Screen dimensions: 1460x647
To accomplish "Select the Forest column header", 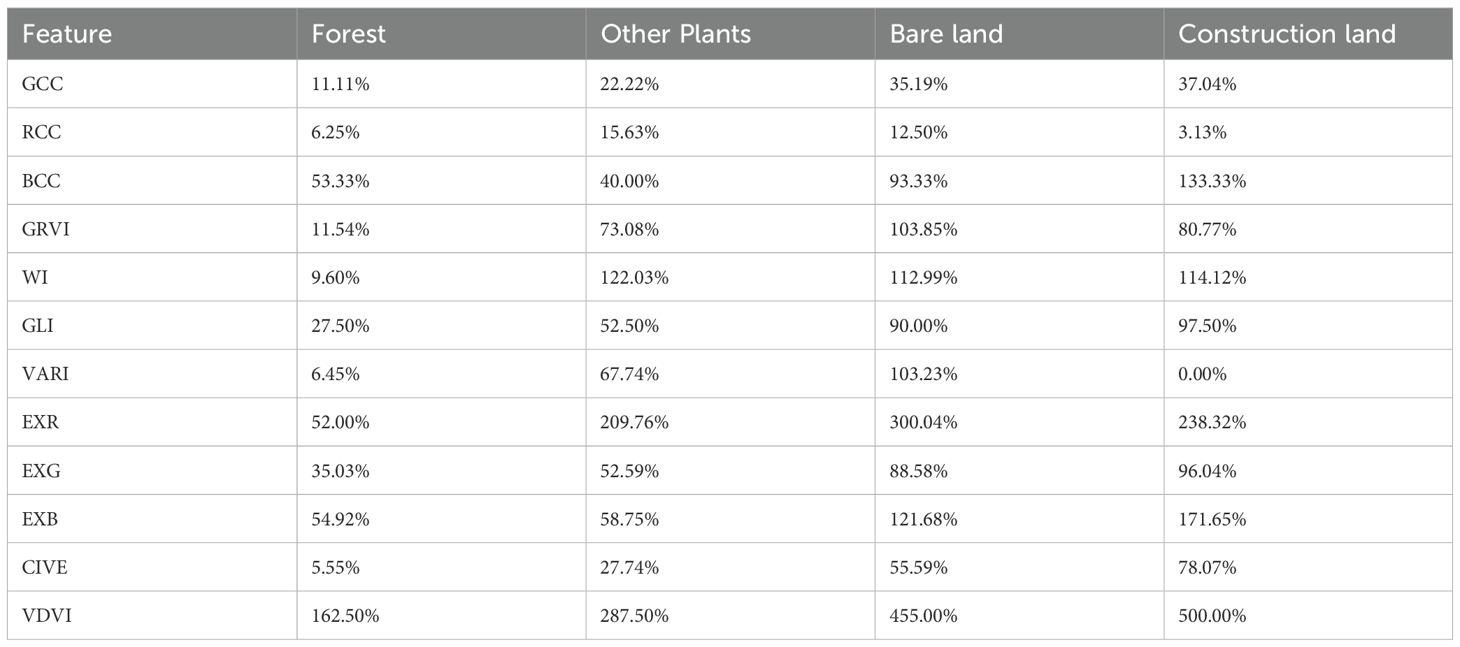I will click(346, 34).
